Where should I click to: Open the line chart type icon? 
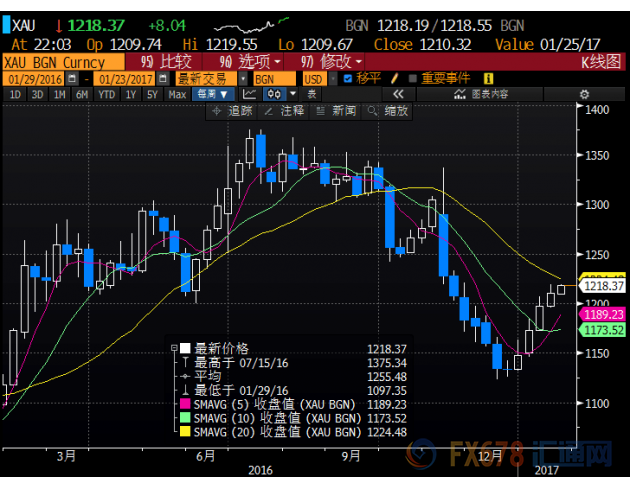[249, 94]
